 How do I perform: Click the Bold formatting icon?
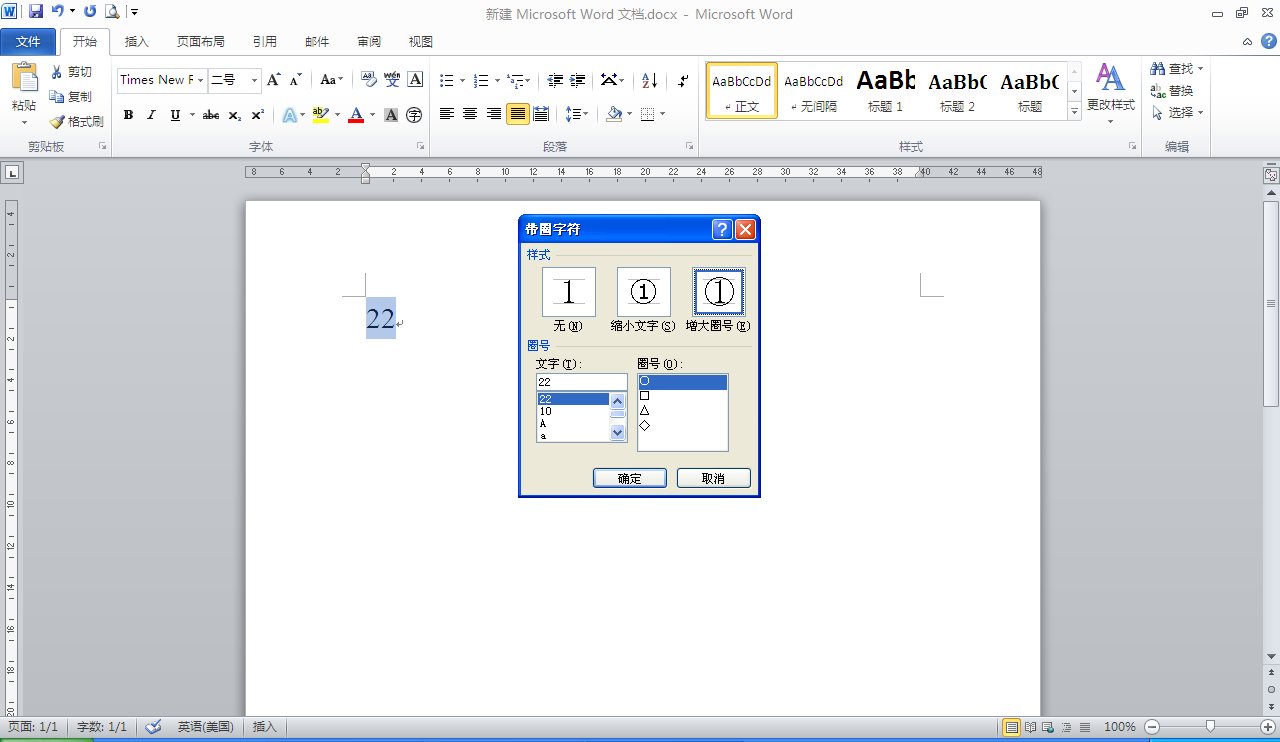point(128,115)
